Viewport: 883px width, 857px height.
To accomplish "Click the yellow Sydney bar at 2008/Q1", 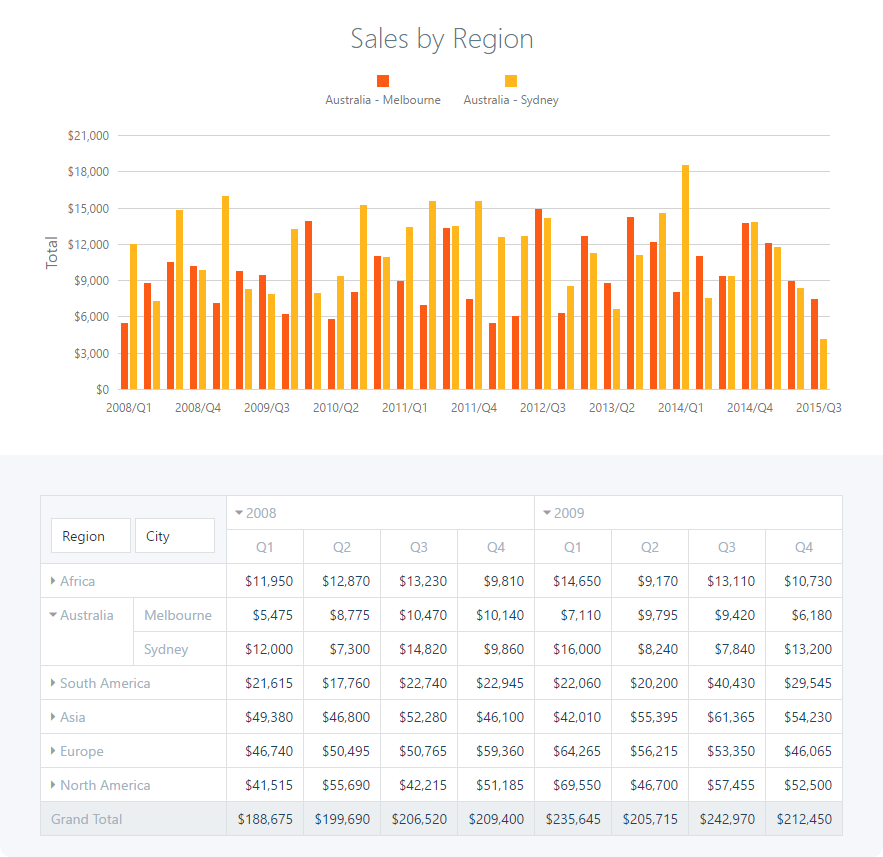I will 133,316.
